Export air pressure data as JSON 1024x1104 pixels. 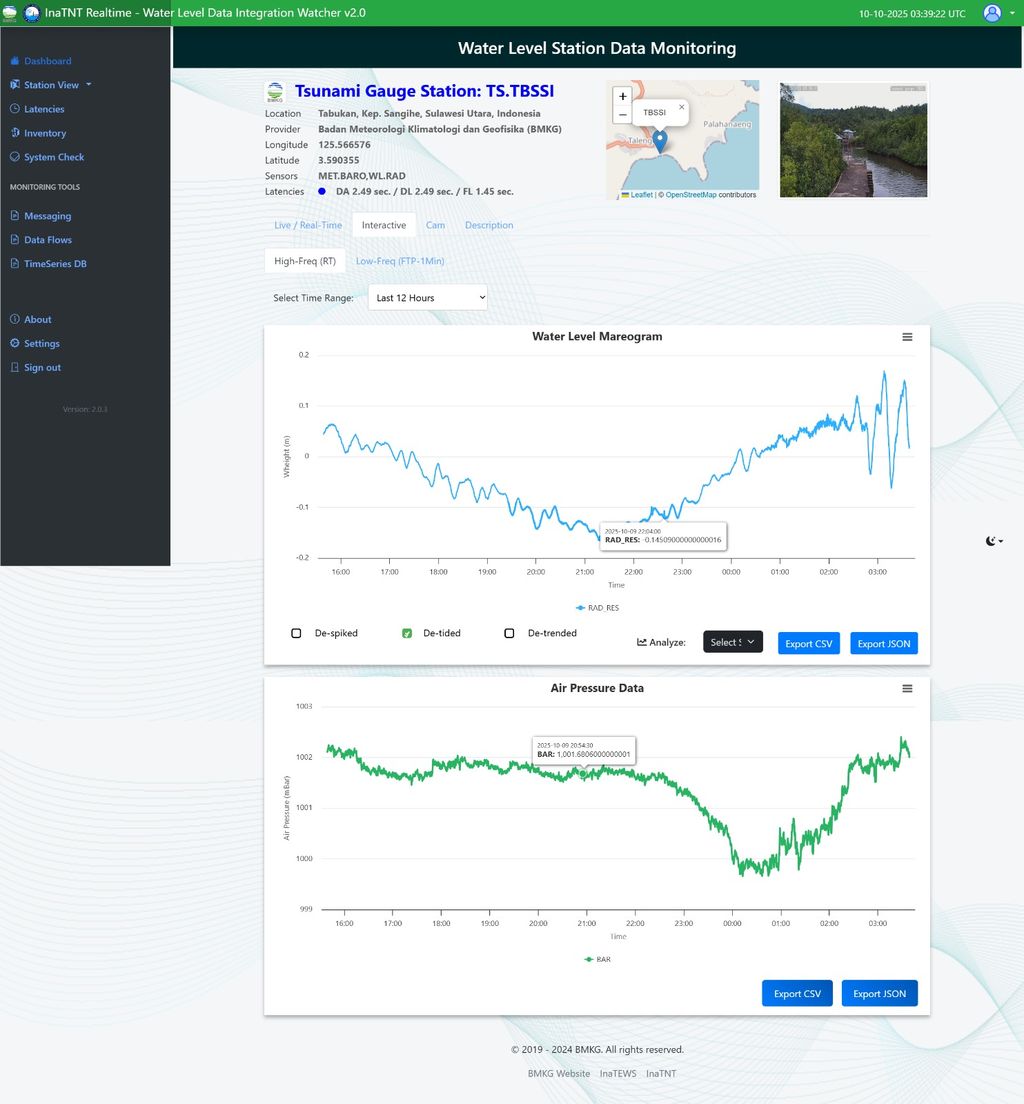tap(880, 994)
